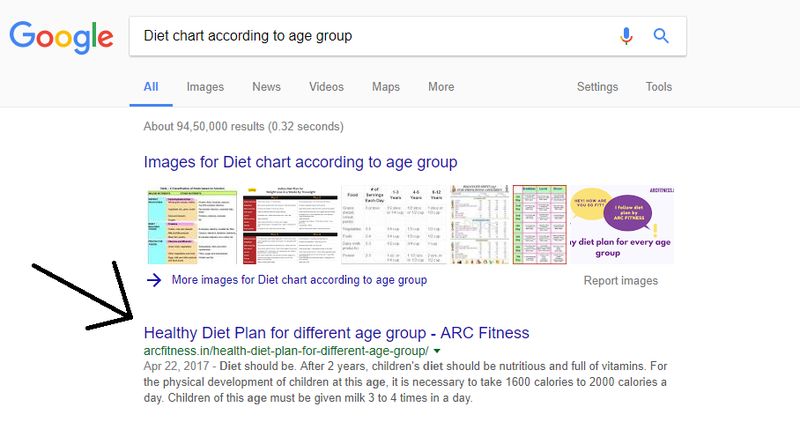Expand the green arrow next to arcfitness URL
Viewport: 800px width, 422px height.
tap(437, 351)
